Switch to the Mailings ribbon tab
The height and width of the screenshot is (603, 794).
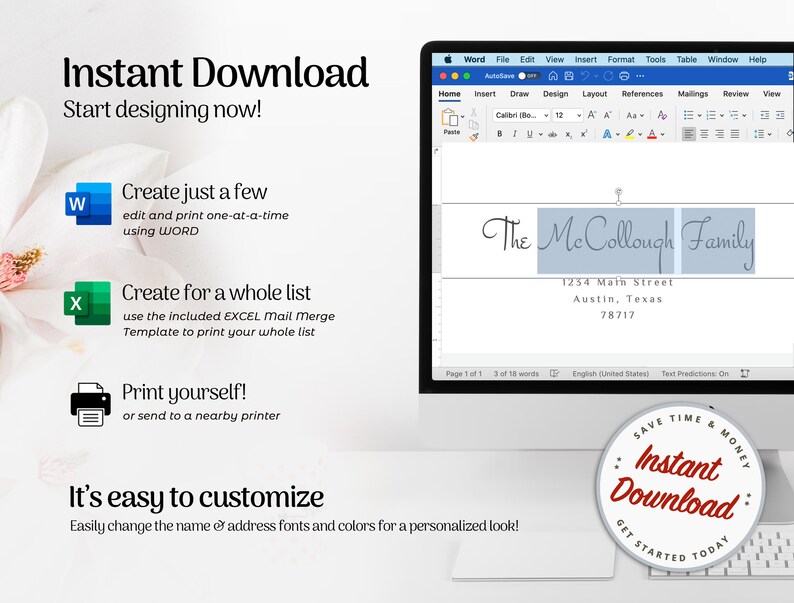pos(693,94)
